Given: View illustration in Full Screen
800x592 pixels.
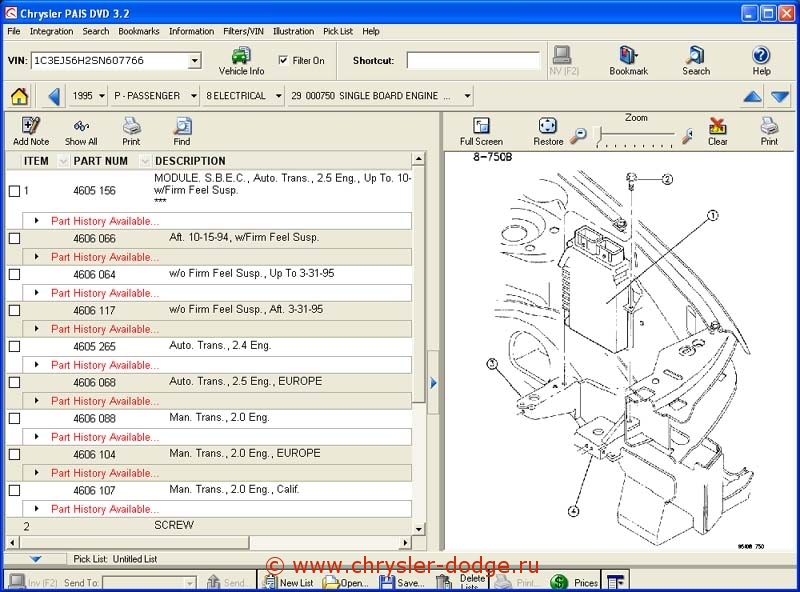Looking at the screenshot, I should pos(481,132).
